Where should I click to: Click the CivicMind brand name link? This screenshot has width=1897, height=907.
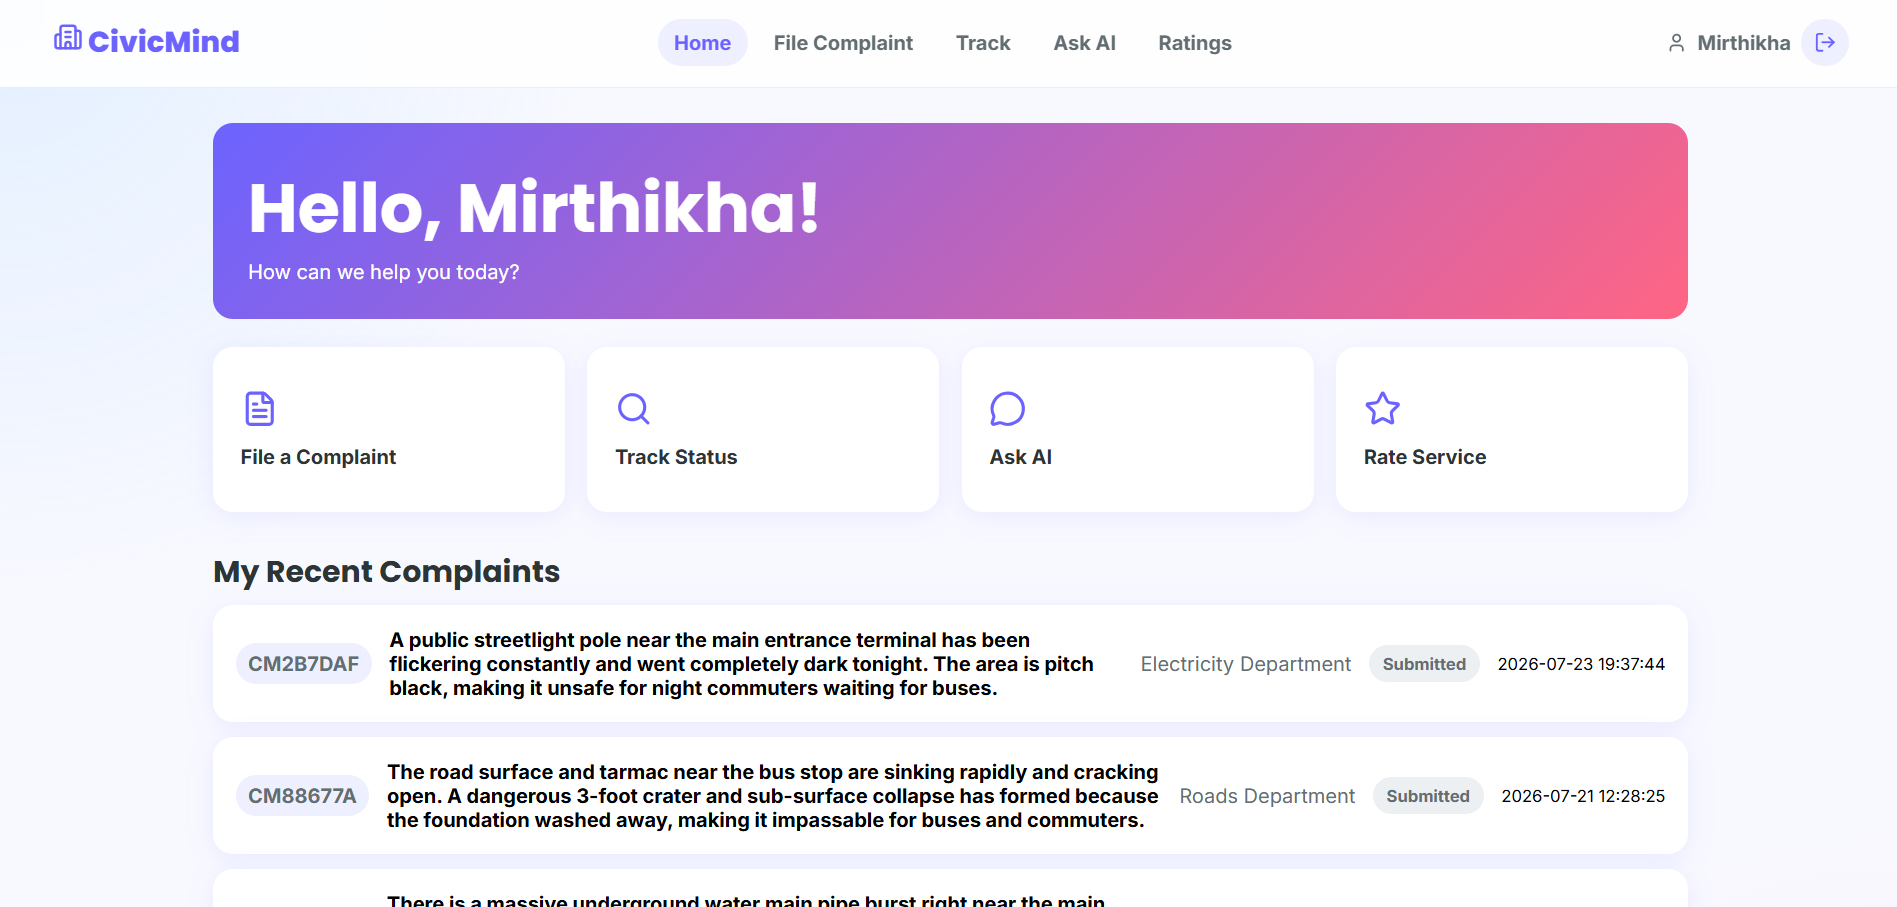[x=164, y=41]
